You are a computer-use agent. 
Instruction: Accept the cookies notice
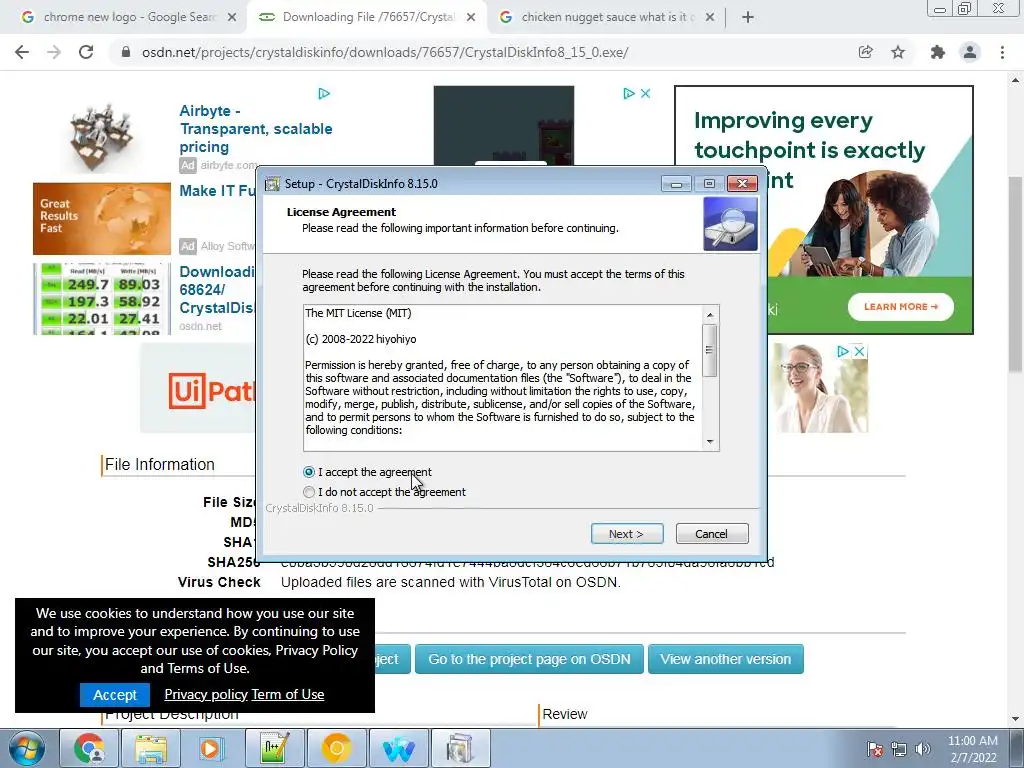point(115,695)
